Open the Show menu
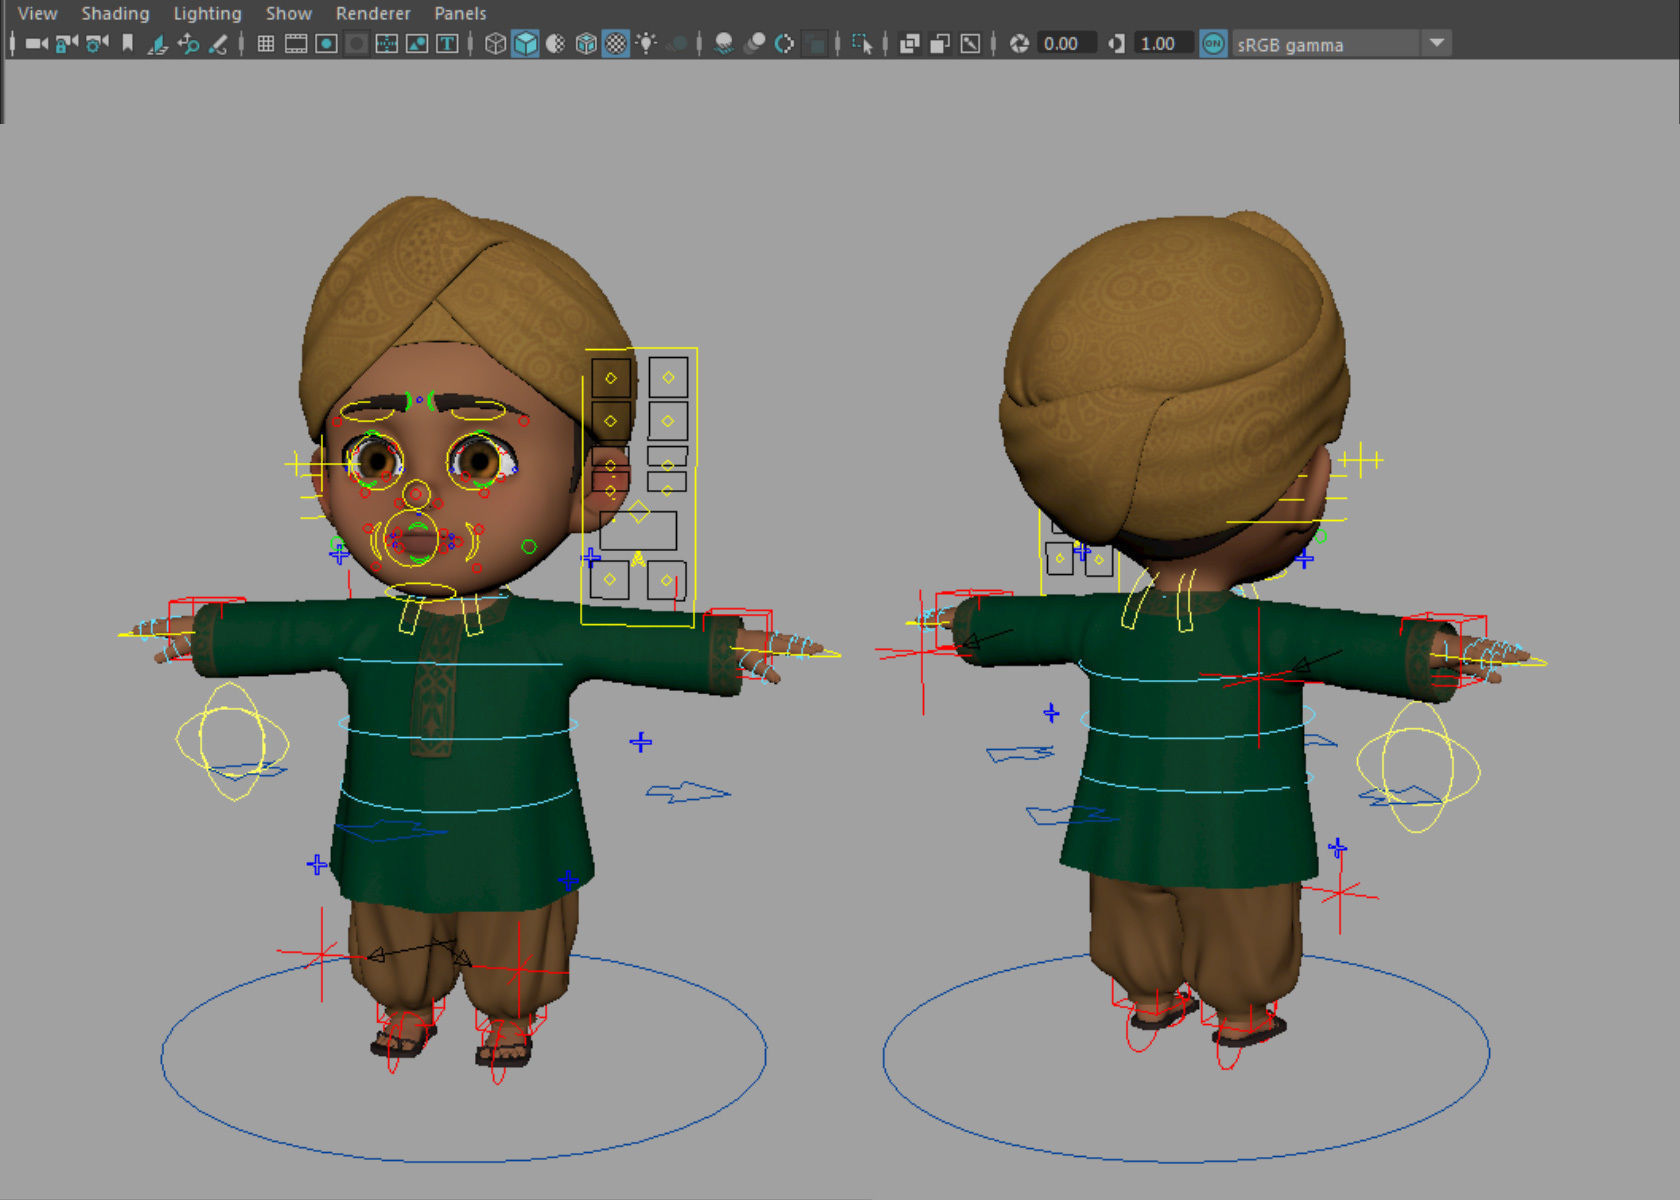 [288, 13]
